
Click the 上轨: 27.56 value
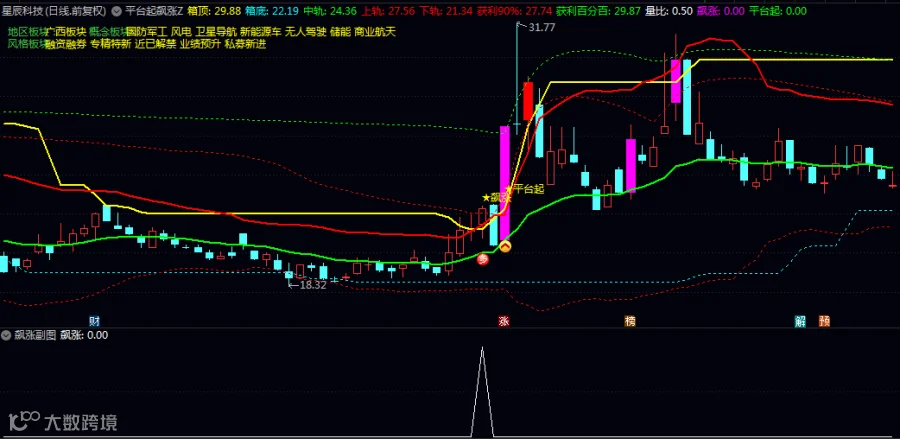pyautogui.click(x=390, y=11)
